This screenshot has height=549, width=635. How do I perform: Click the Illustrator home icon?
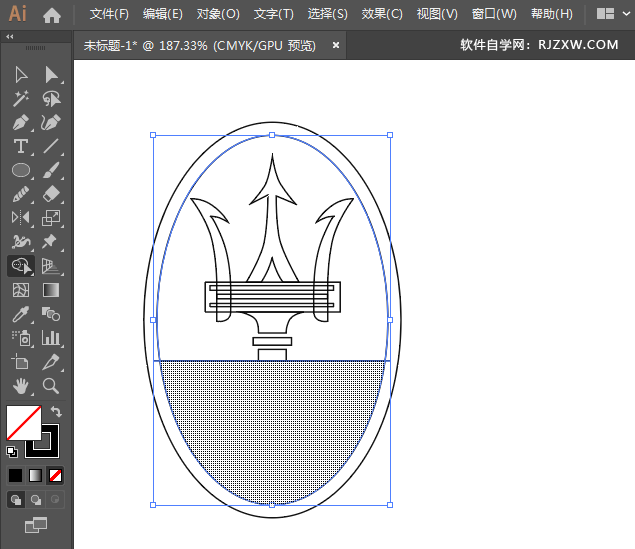tap(52, 15)
